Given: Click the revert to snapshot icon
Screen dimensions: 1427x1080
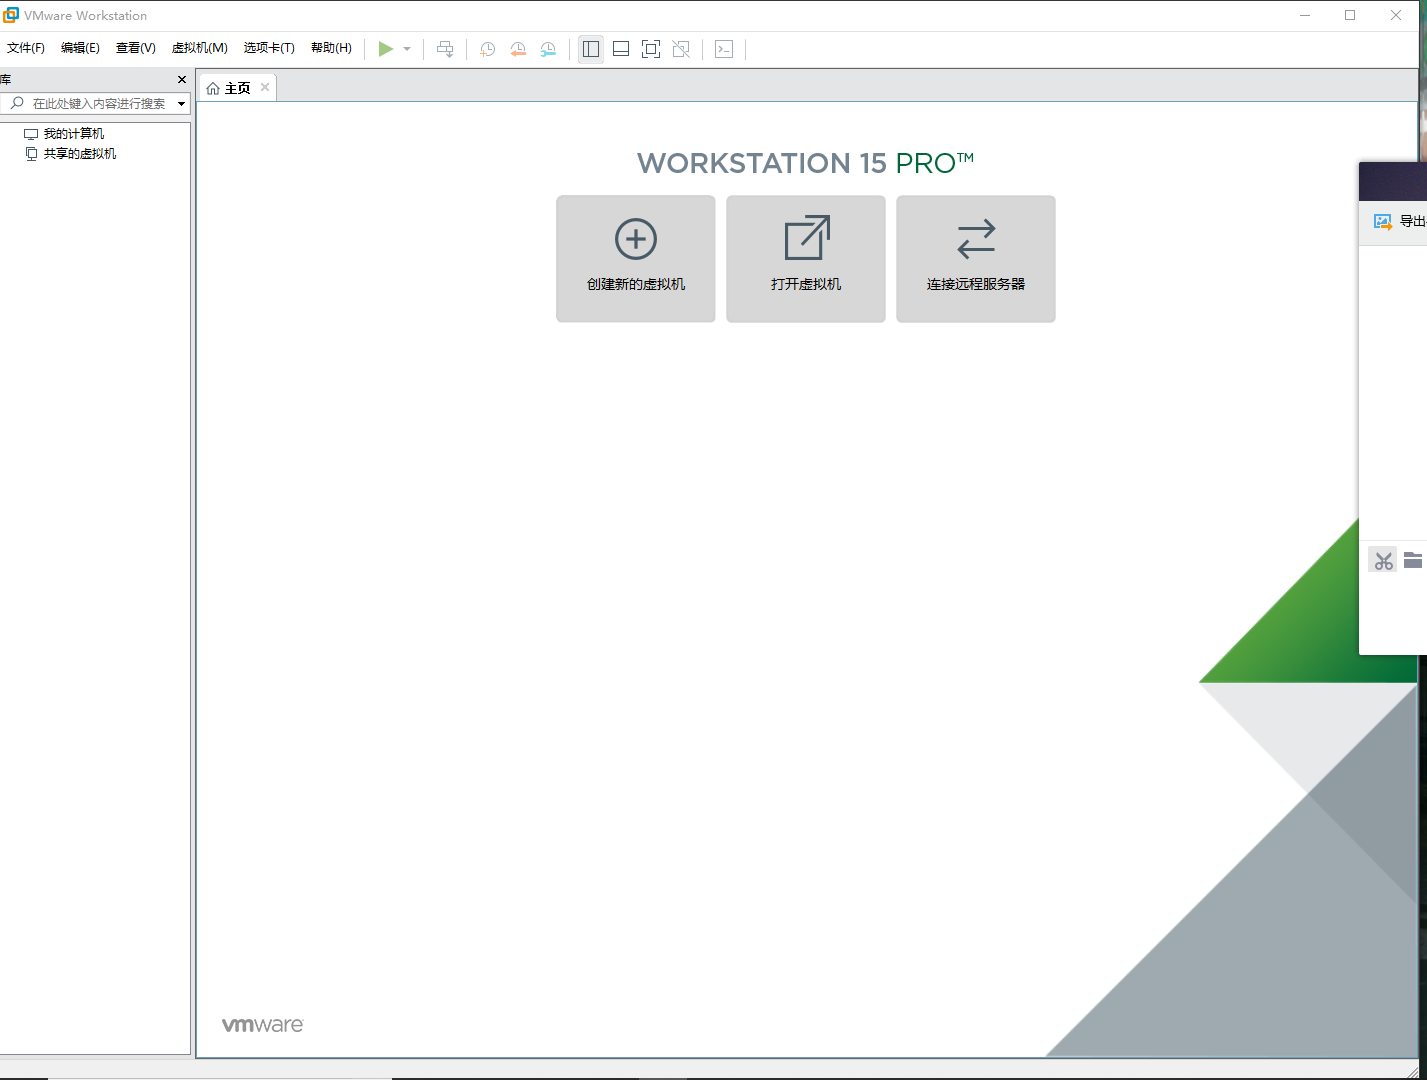Looking at the screenshot, I should click(x=518, y=49).
